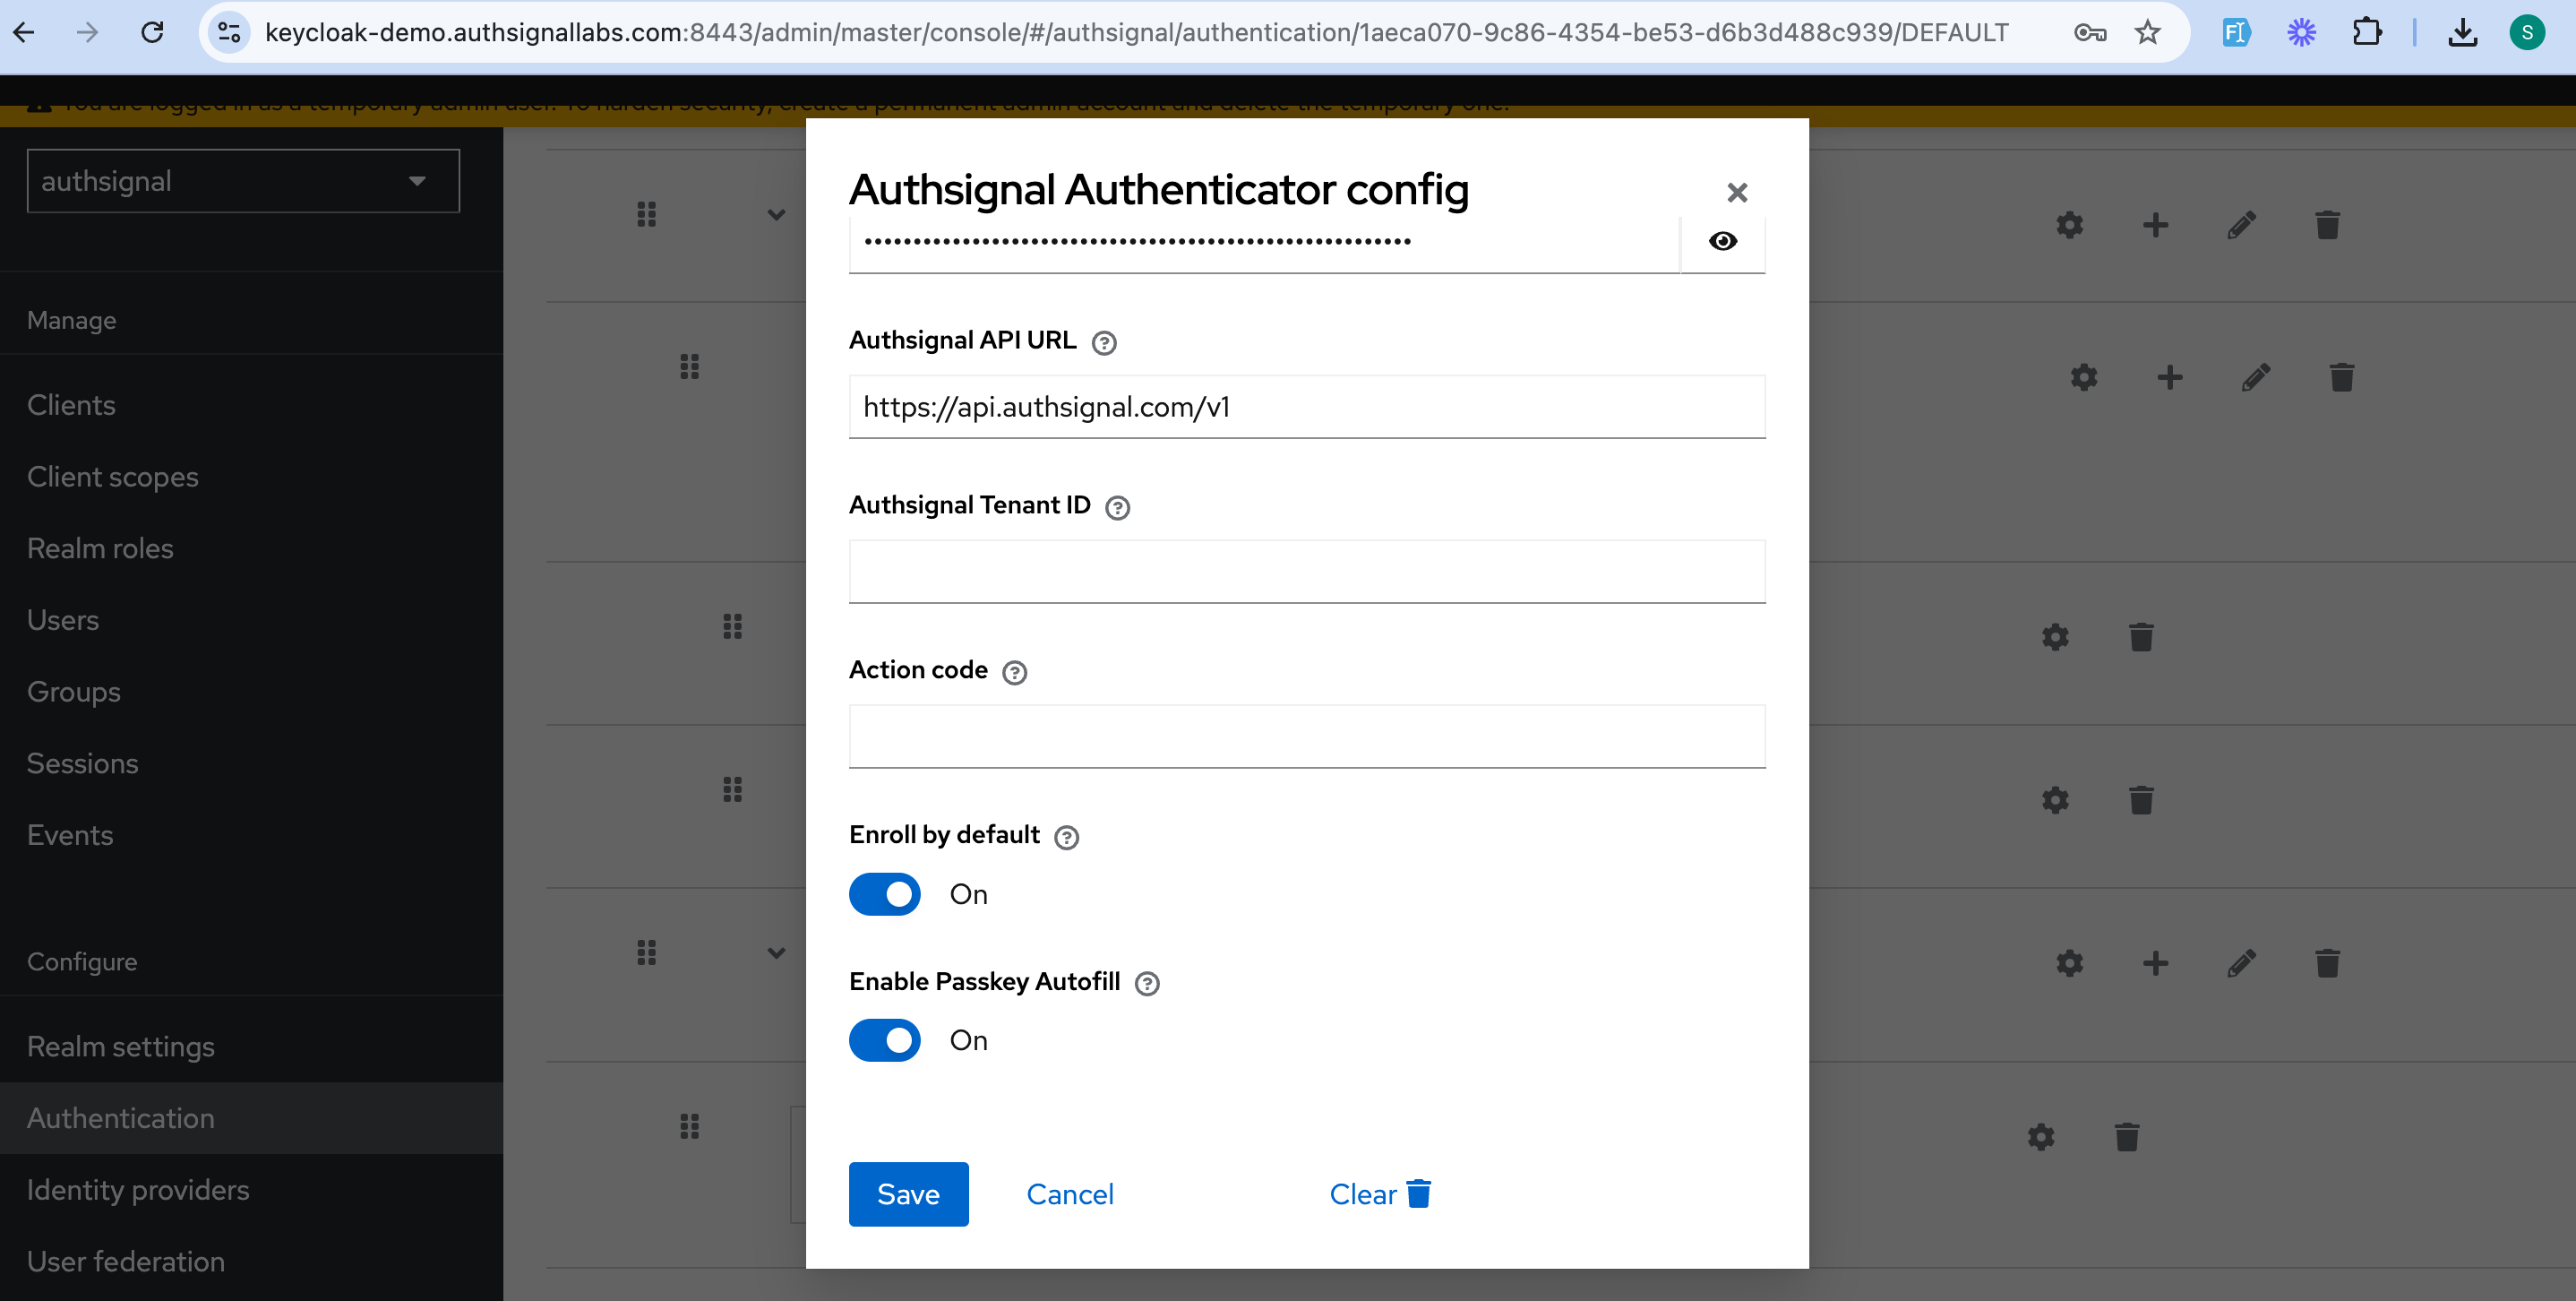This screenshot has width=2576, height=1301.
Task: Open Events in the sidebar
Action: click(x=70, y=835)
